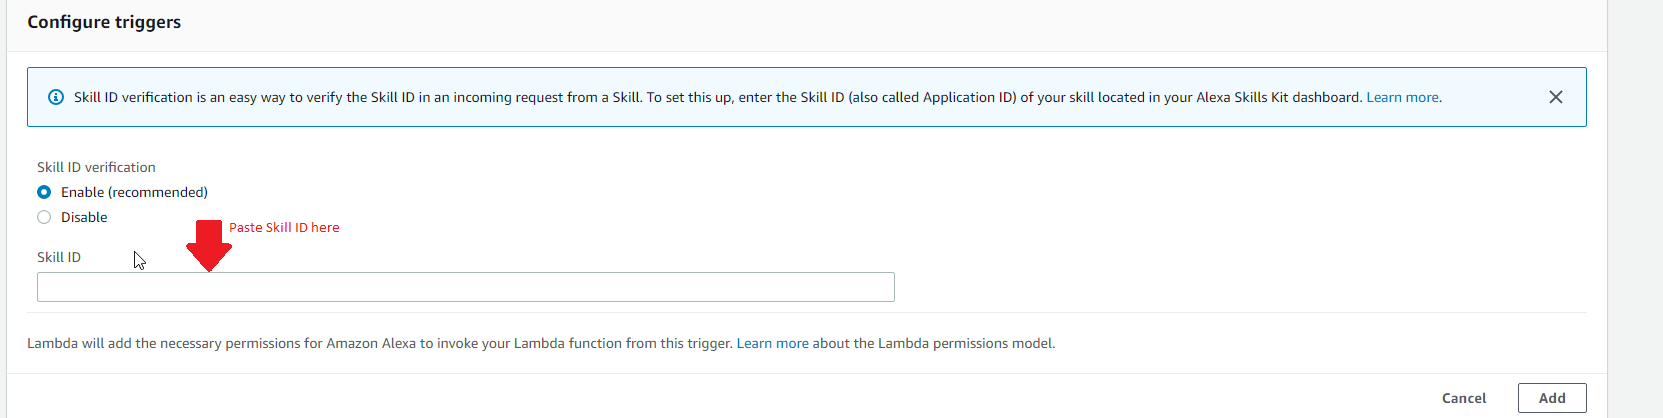Viewport: 1663px width, 418px height.
Task: Select the Enable (recommended) radio button
Action: coord(44,192)
